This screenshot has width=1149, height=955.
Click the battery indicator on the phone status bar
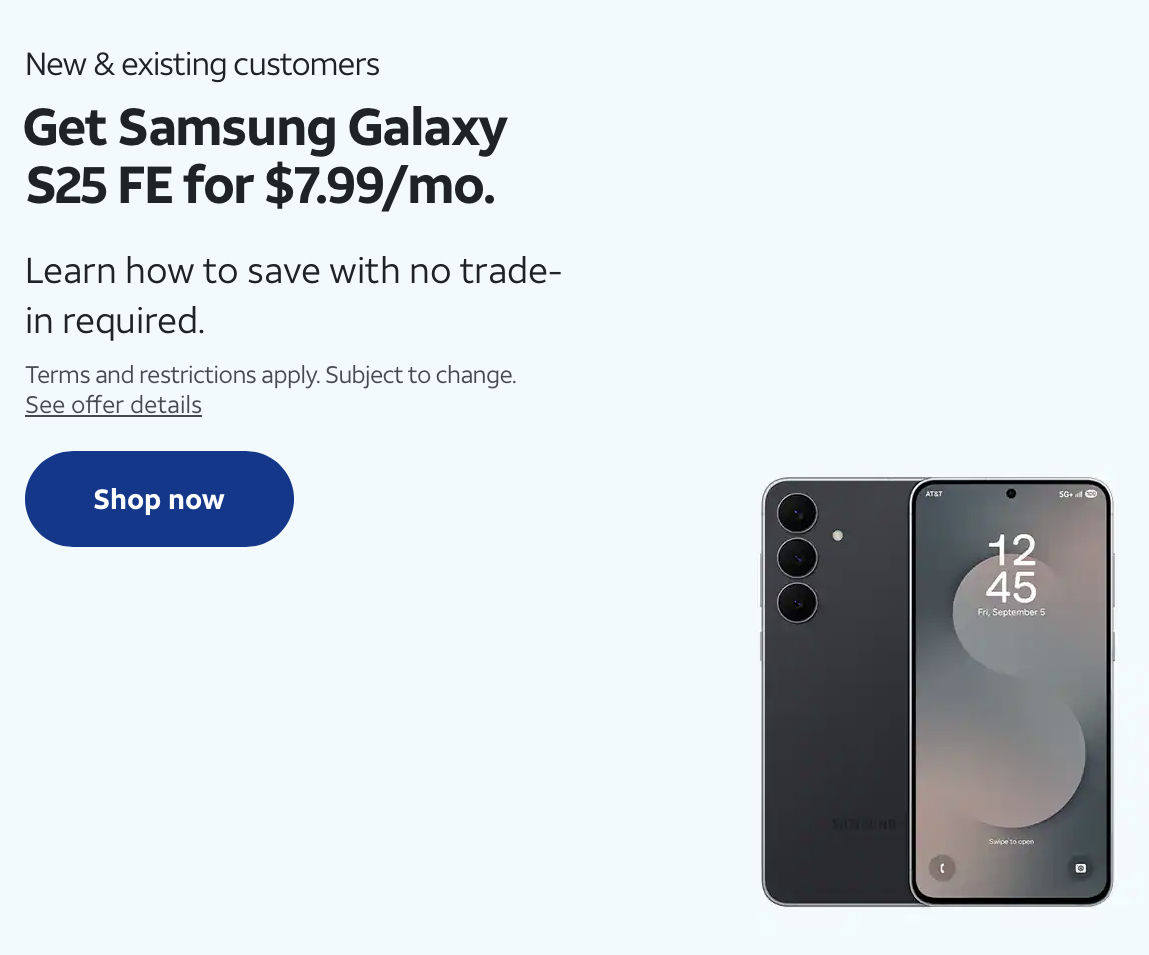click(x=1091, y=493)
